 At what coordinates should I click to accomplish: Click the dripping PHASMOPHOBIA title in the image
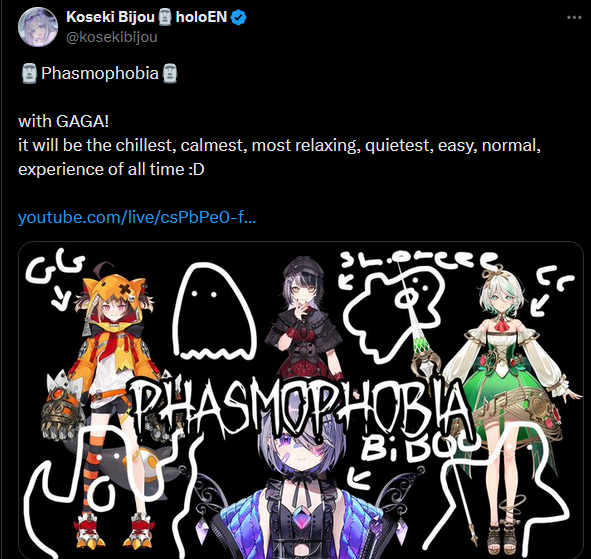coord(299,407)
